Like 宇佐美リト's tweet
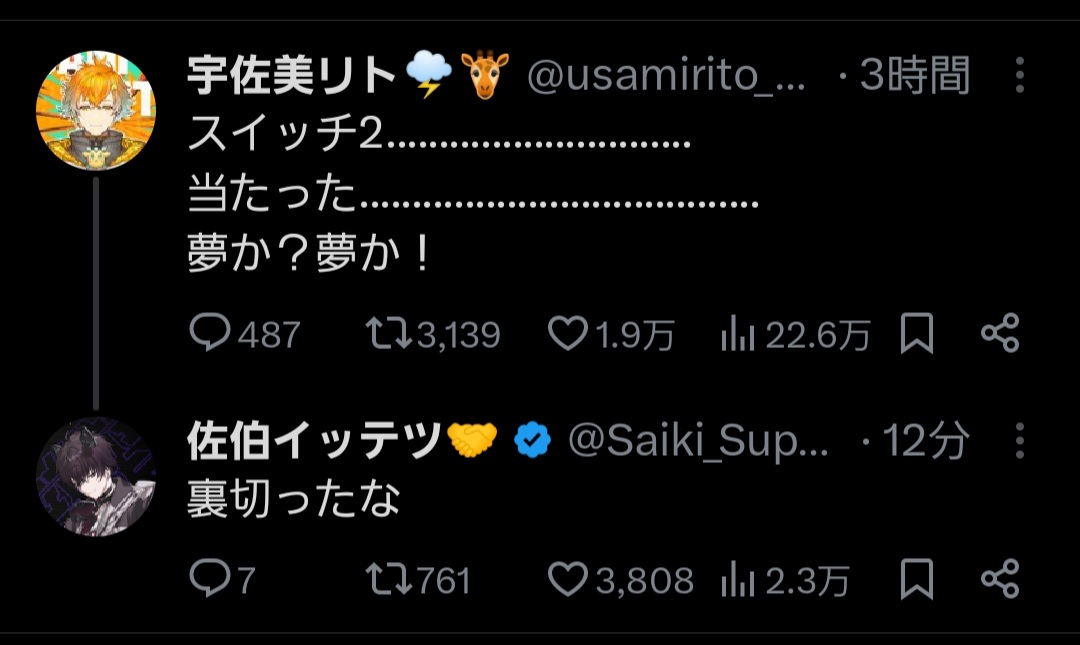This screenshot has width=1080, height=645. click(569, 334)
